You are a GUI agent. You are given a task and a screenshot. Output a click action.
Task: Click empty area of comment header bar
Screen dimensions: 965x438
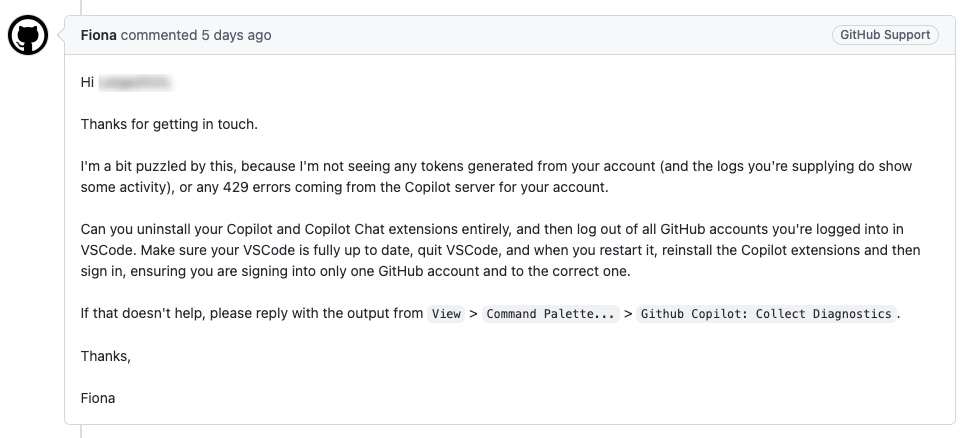click(550, 35)
